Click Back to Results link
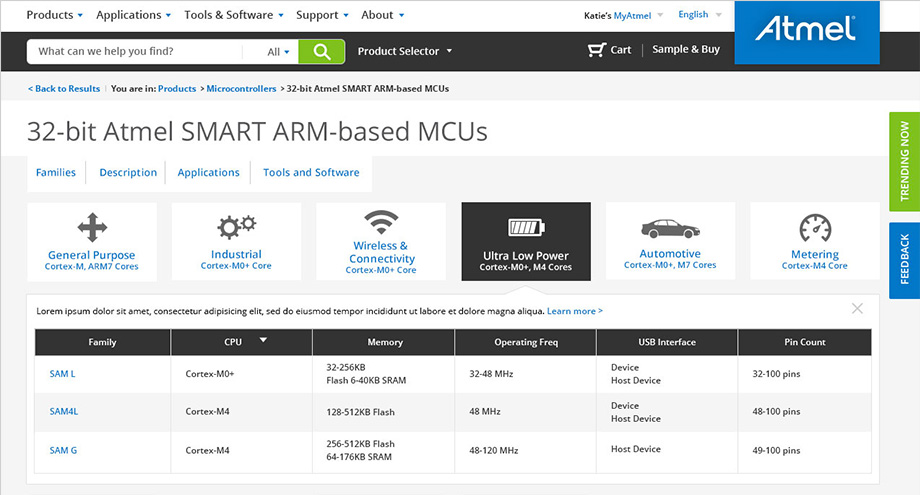 64,89
